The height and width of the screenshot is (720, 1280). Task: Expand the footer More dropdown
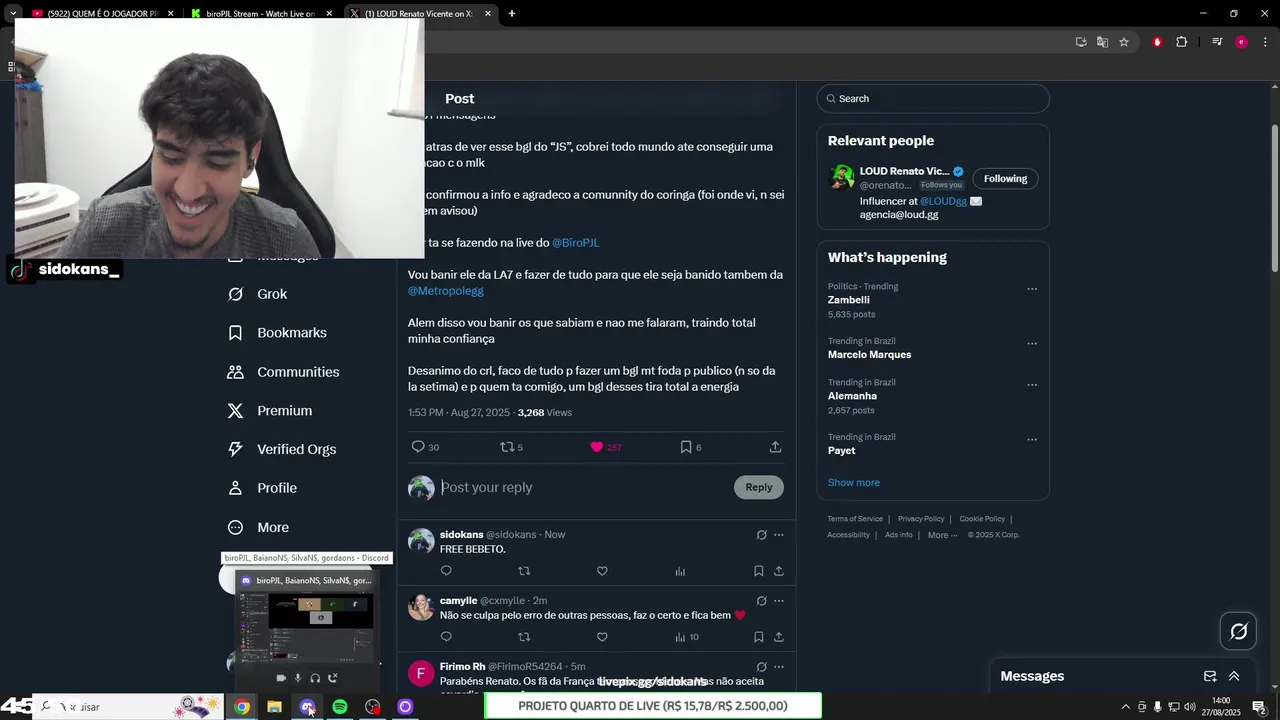[x=943, y=535]
